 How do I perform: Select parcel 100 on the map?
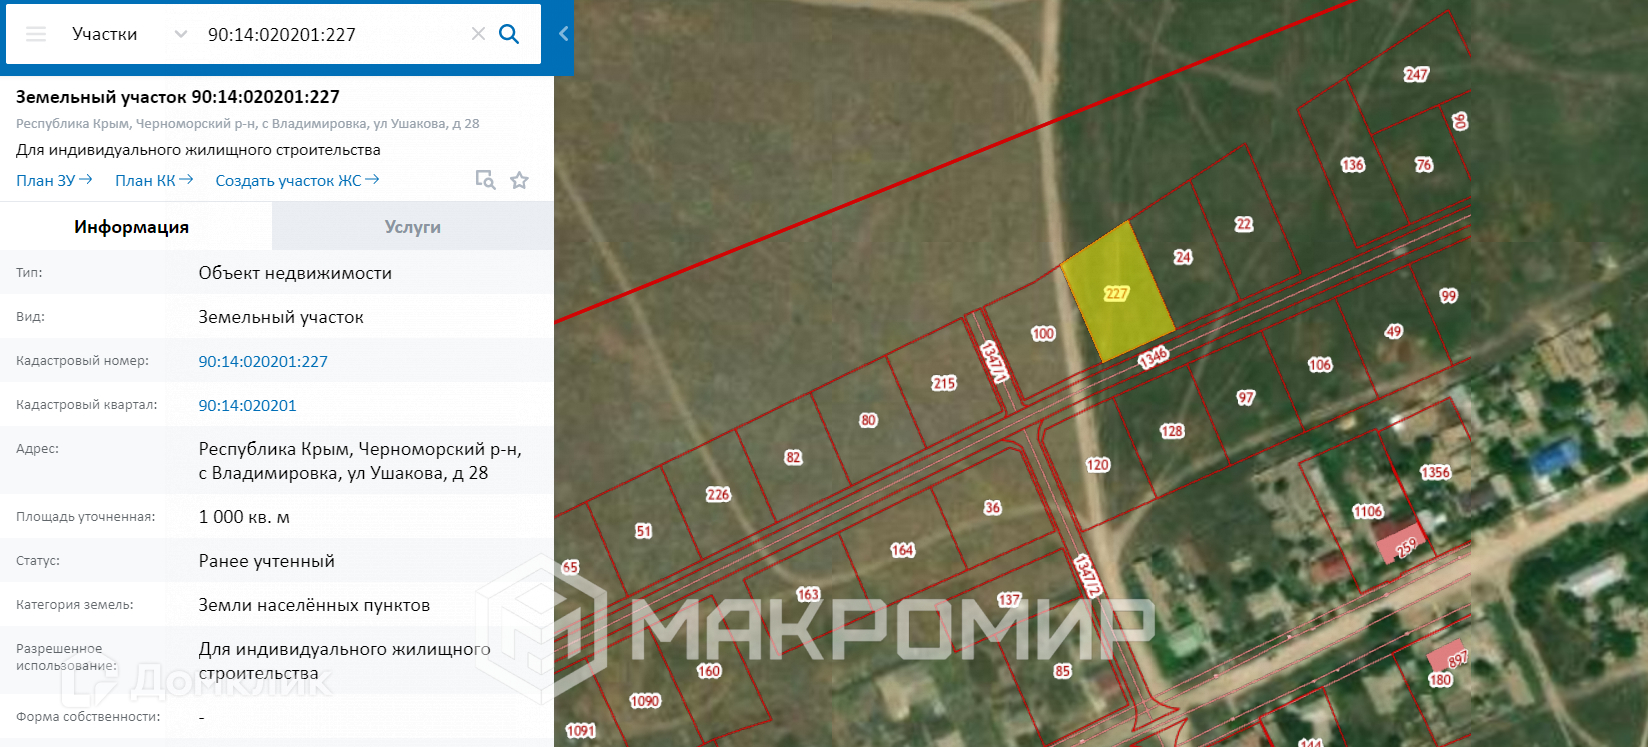[1043, 334]
